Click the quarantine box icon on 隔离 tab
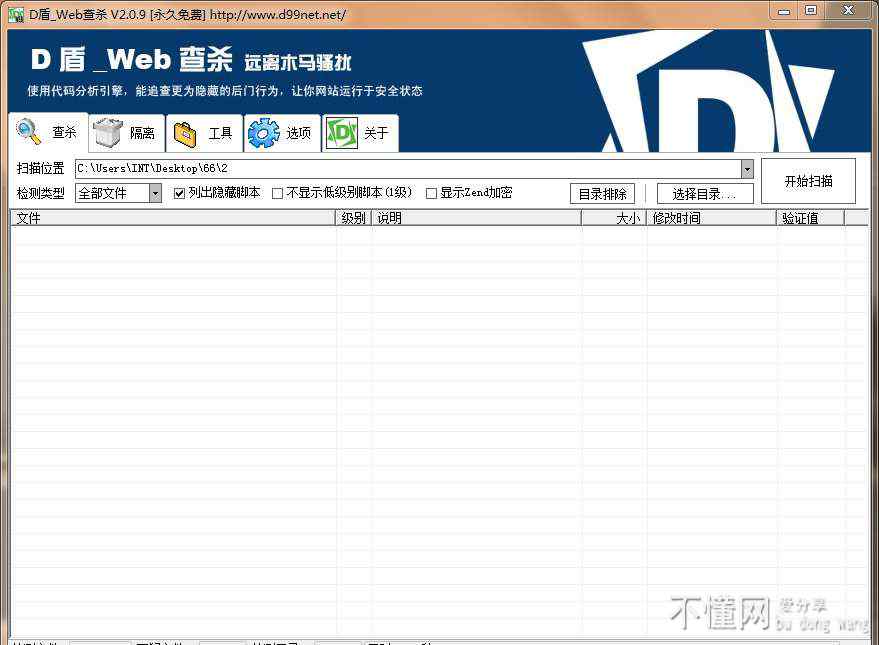This screenshot has width=879, height=645. pyautogui.click(x=108, y=133)
